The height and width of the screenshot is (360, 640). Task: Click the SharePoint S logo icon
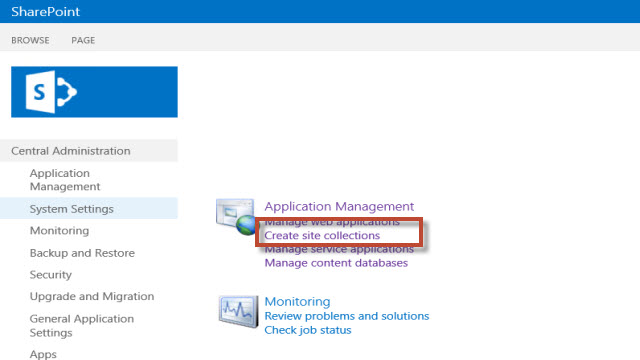click(51, 92)
